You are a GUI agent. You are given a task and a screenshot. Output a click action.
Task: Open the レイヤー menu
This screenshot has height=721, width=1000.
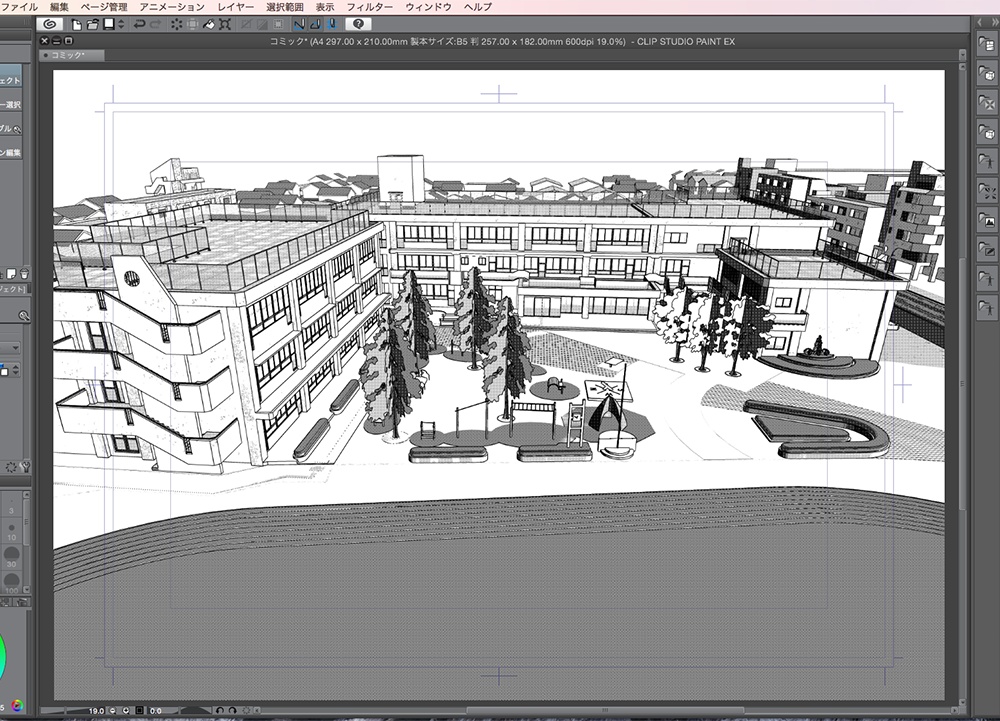(x=235, y=7)
